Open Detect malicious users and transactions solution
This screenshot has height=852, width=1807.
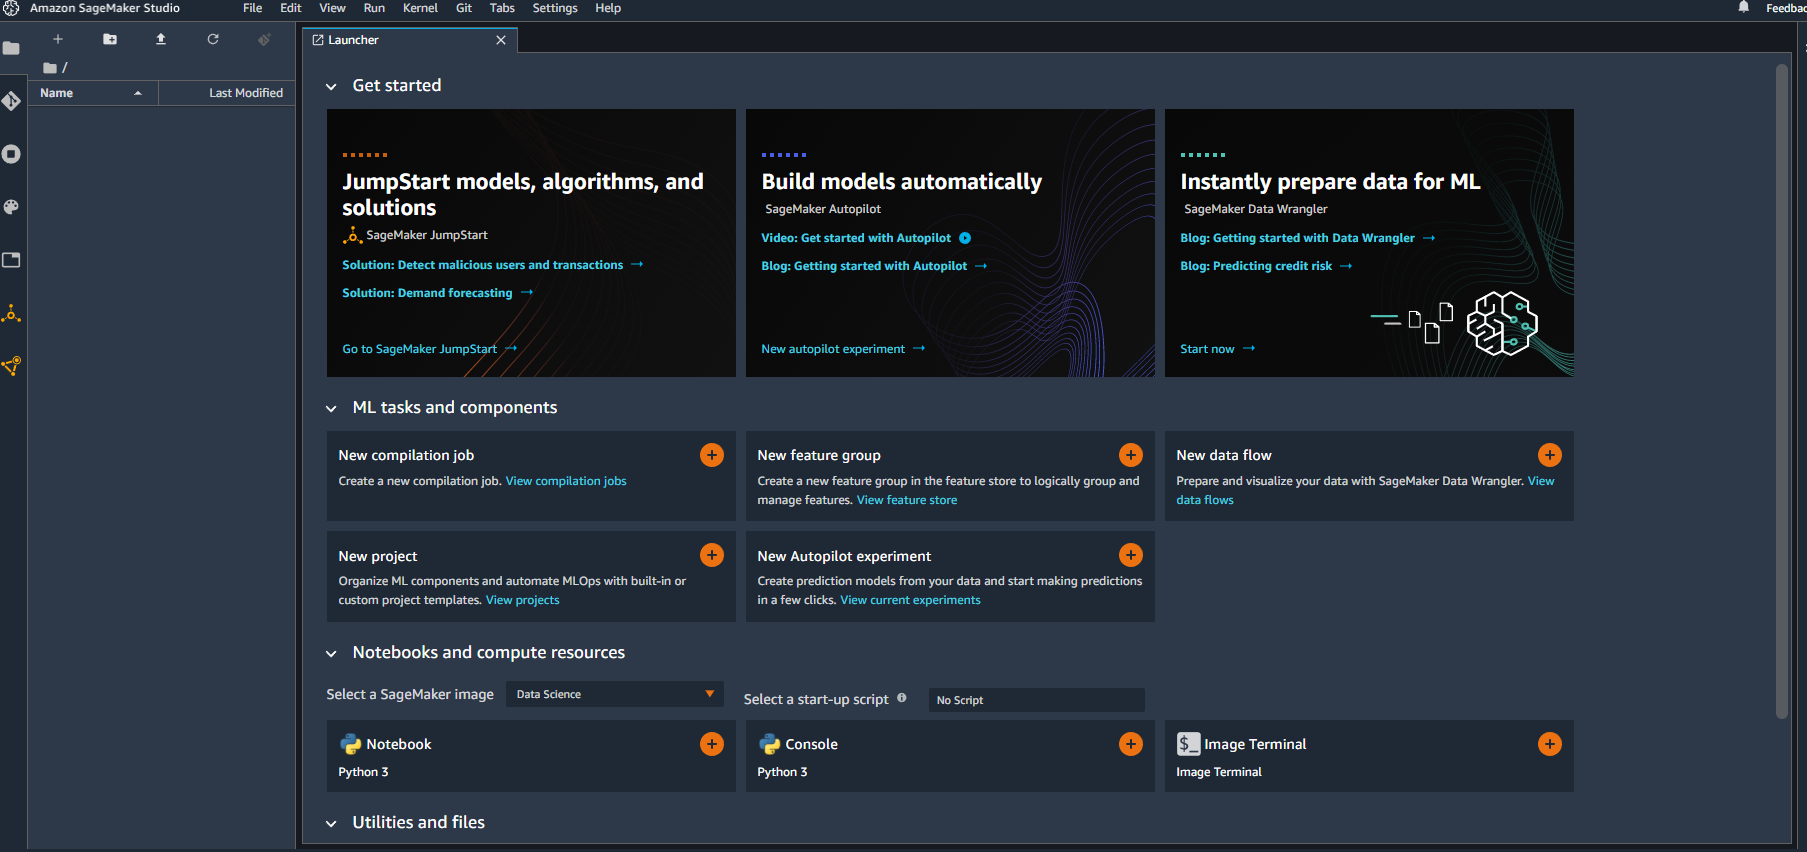tap(493, 265)
